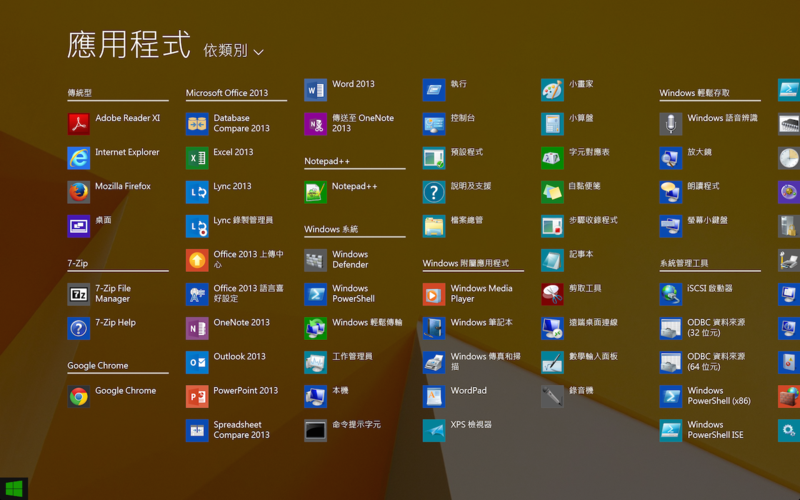Open the 7-Zip File Manager icon

79,294
